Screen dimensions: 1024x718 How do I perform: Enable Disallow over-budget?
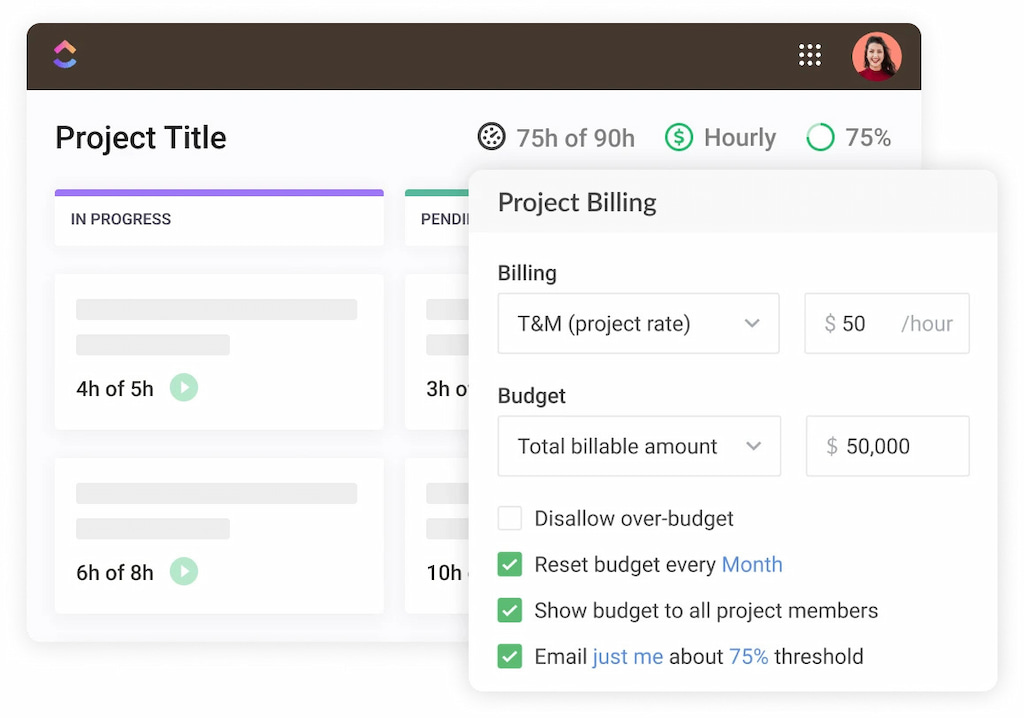[510, 518]
